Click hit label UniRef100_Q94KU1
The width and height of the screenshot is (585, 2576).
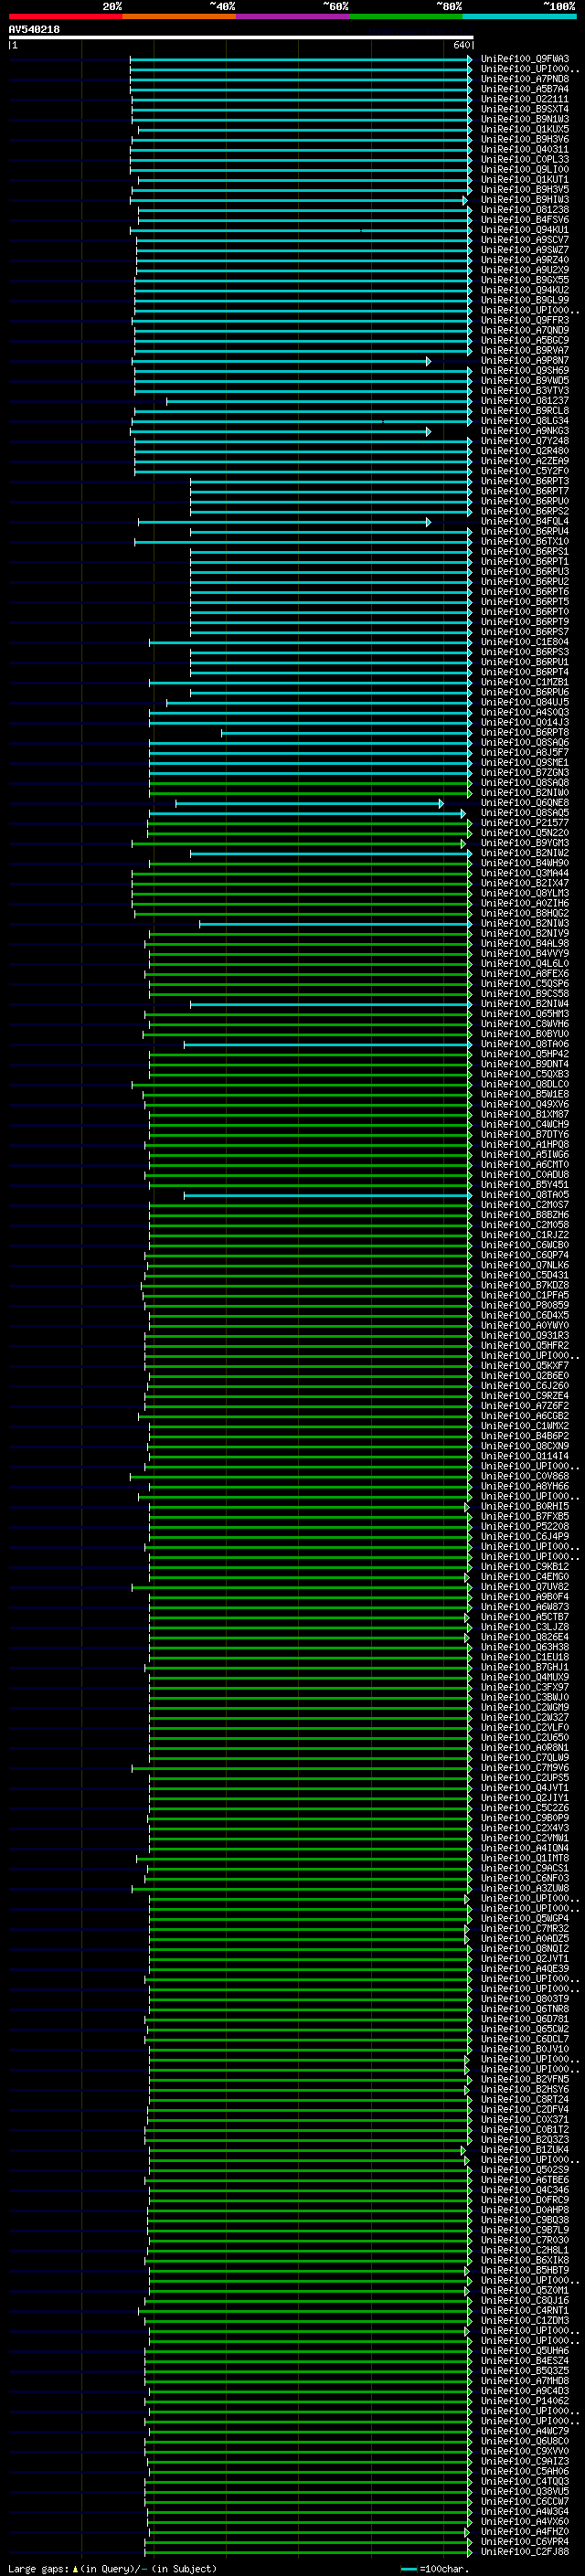click(524, 230)
